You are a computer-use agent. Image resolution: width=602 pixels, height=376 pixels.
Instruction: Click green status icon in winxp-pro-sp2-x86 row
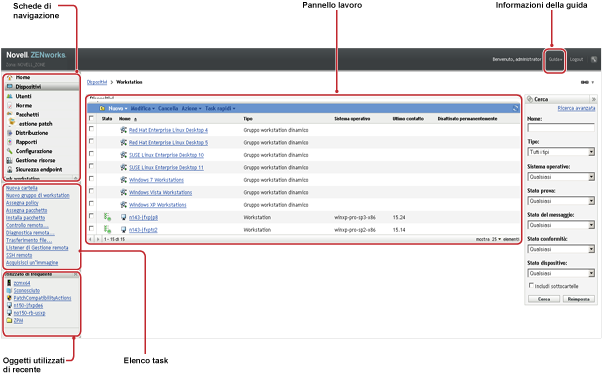108,230
